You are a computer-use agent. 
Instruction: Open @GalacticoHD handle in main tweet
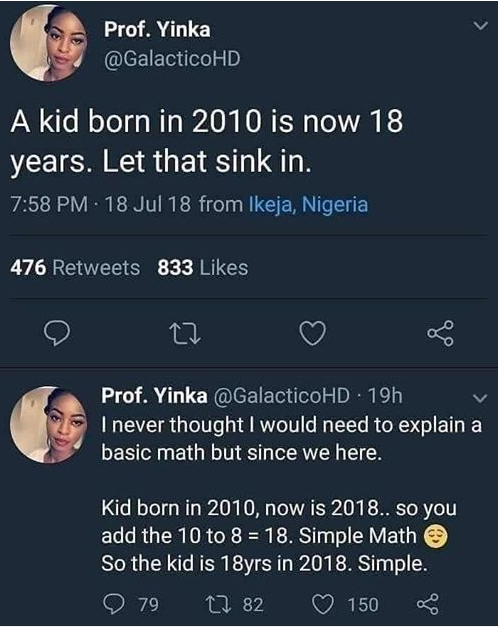(172, 58)
